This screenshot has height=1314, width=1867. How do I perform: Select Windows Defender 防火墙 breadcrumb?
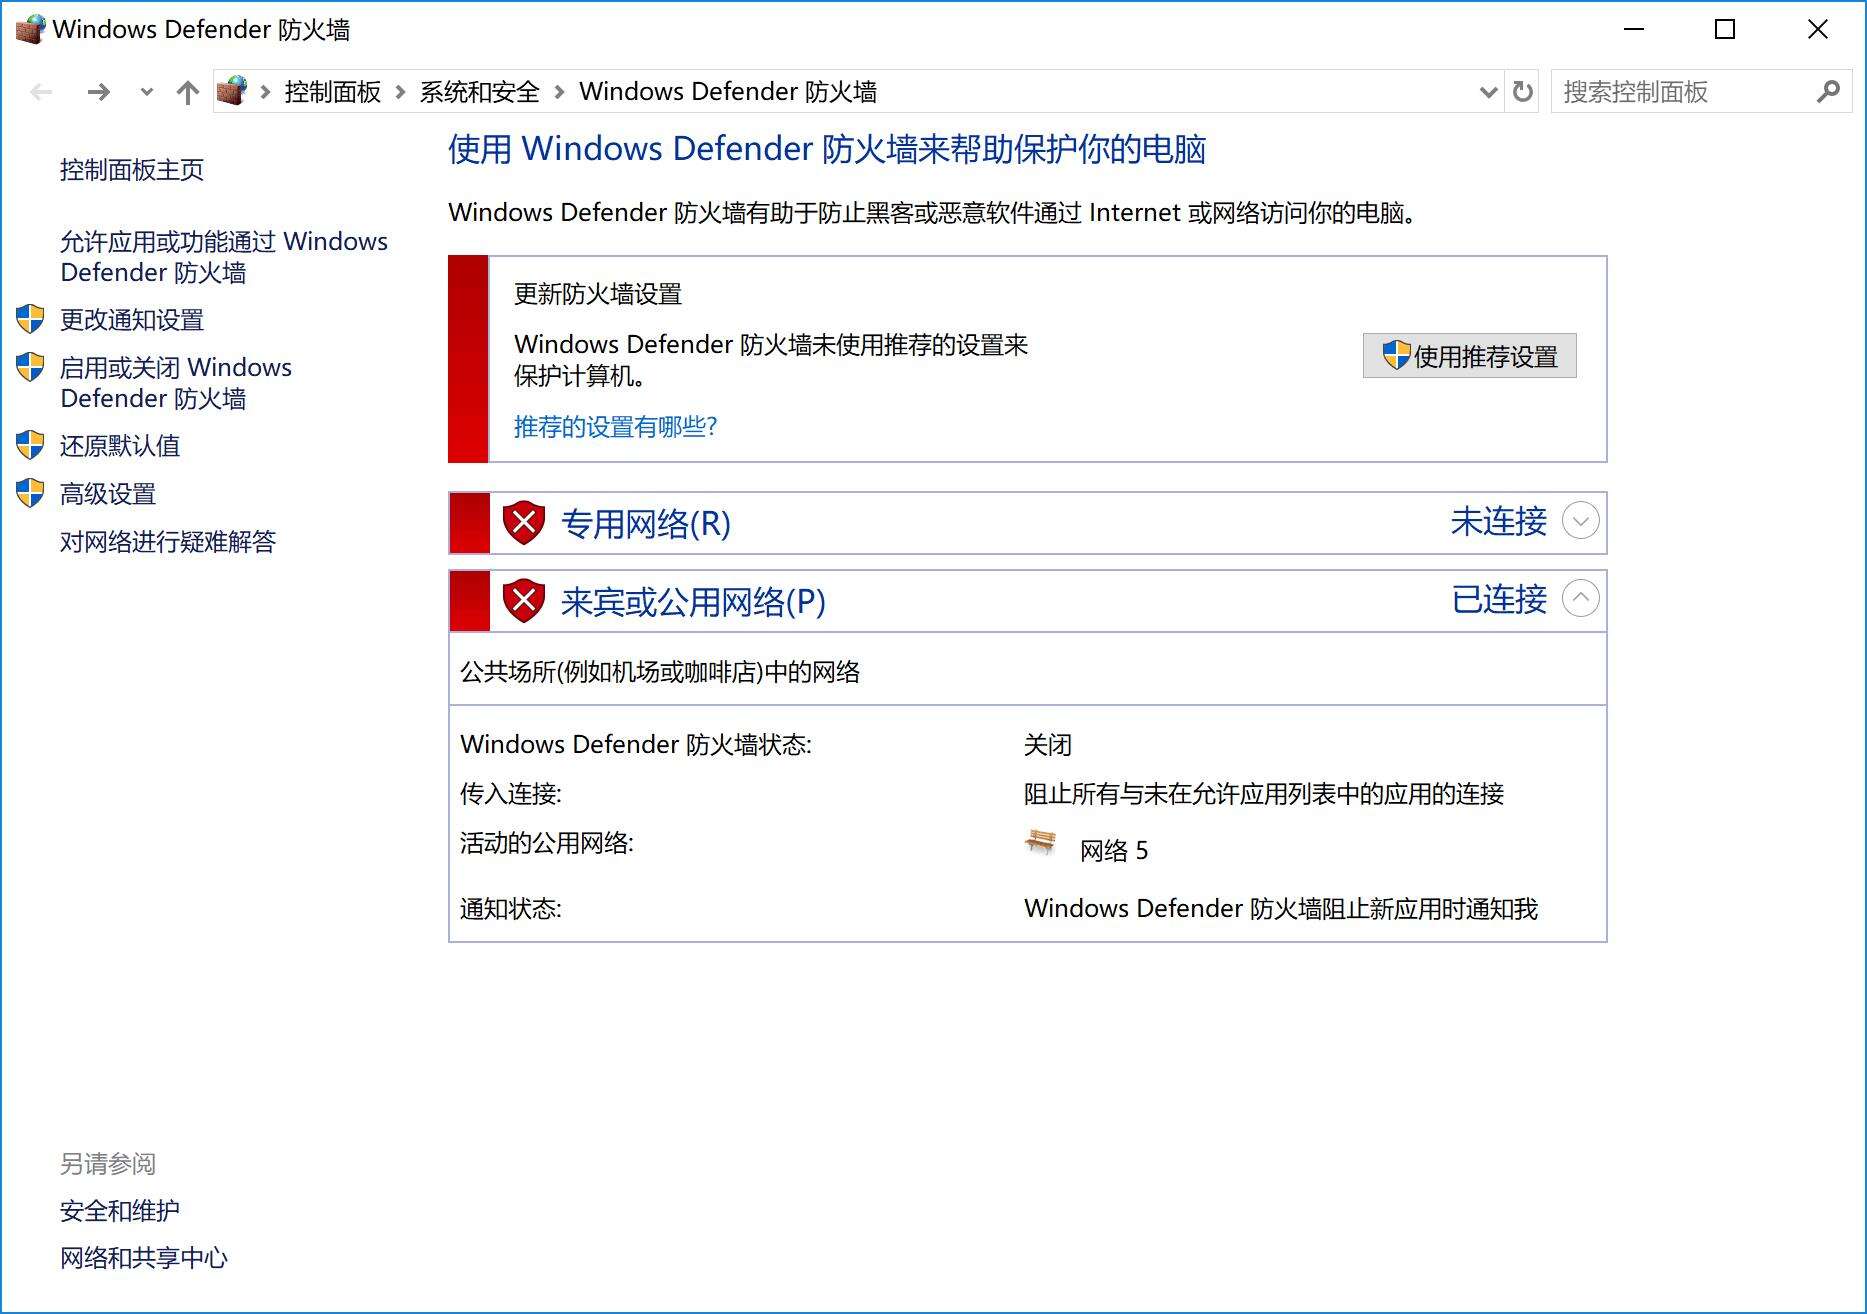728,92
